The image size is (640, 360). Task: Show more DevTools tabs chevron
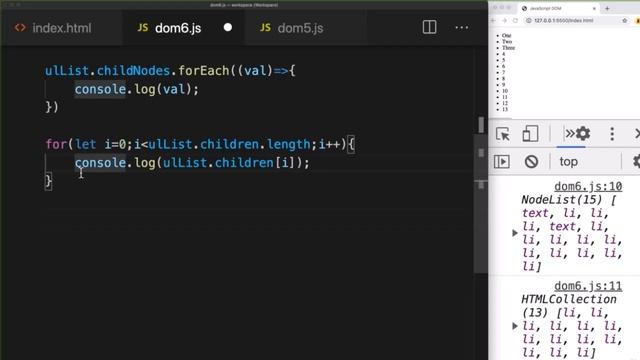(x=569, y=133)
